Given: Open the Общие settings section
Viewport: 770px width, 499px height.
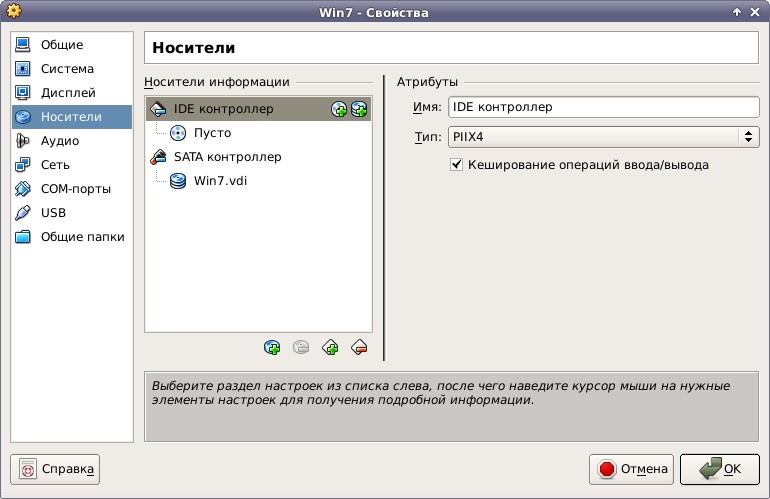Looking at the screenshot, I should pos(72,45).
